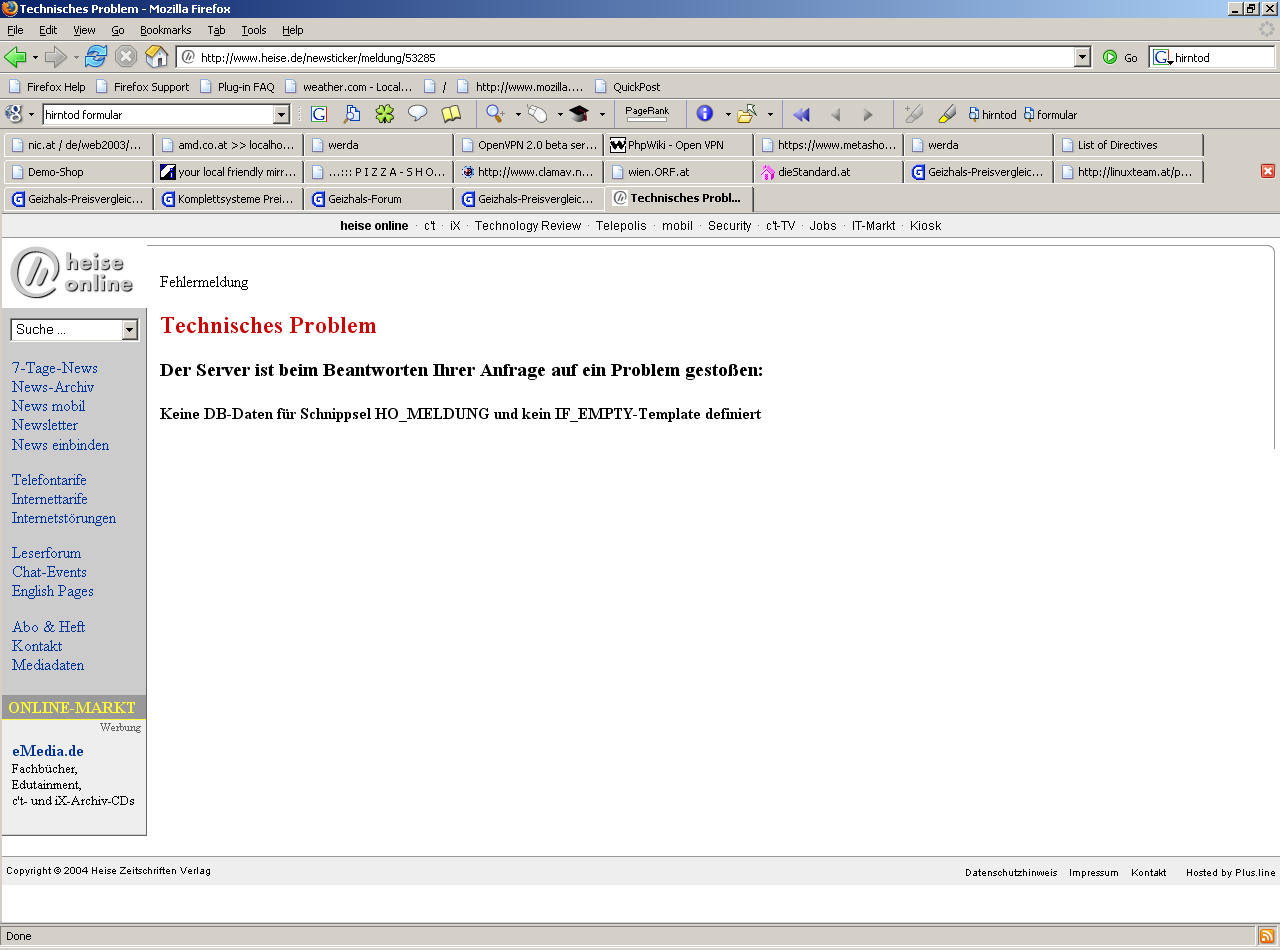
Task: Open the 7-Tage-News link
Action: tap(55, 368)
